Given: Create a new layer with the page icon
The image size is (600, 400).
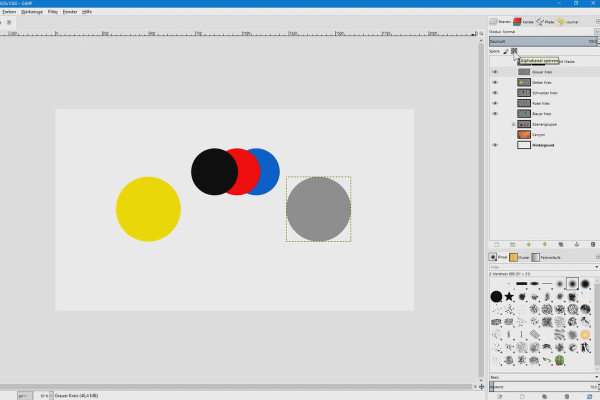Looking at the screenshot, I should [x=496, y=245].
